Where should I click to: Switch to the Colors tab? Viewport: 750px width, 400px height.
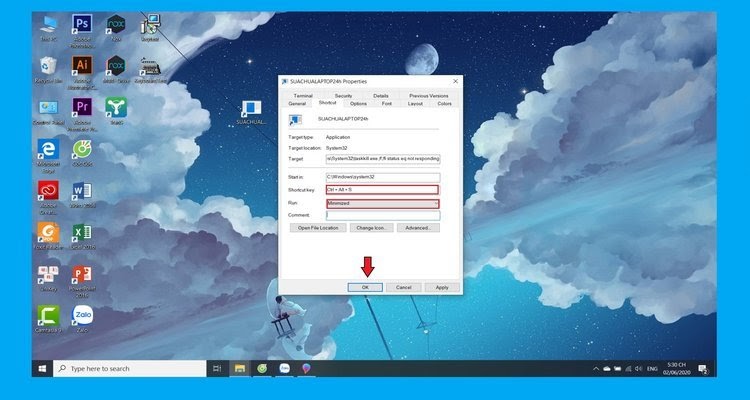pos(444,103)
